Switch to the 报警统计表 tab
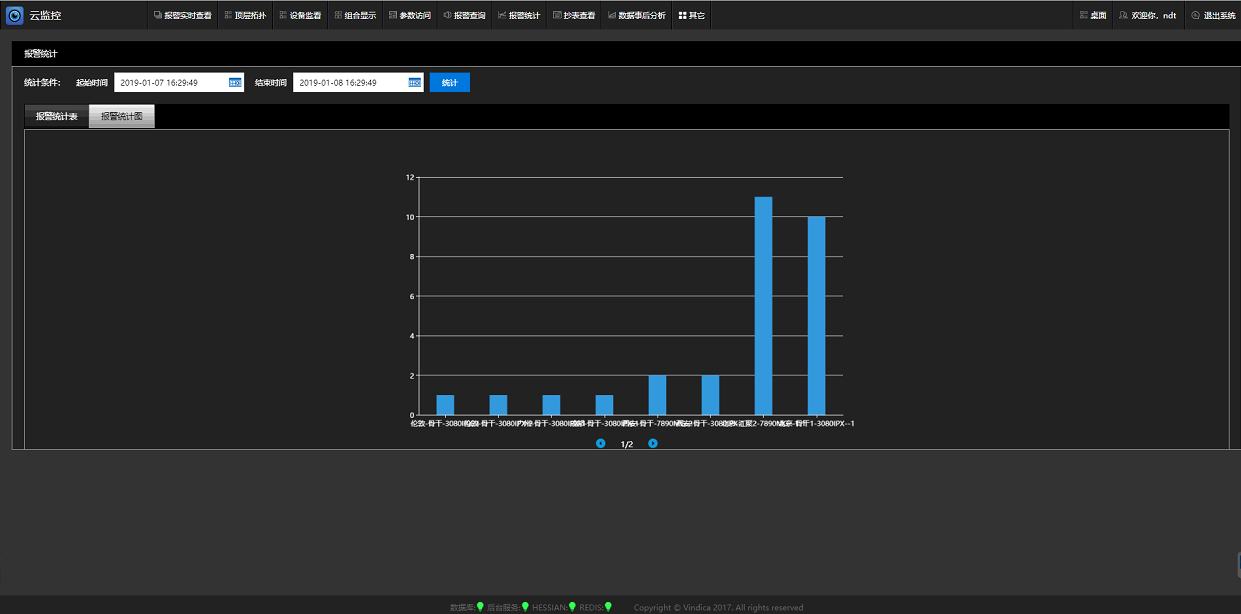Screen dimensions: 1241x614 (x=56, y=117)
